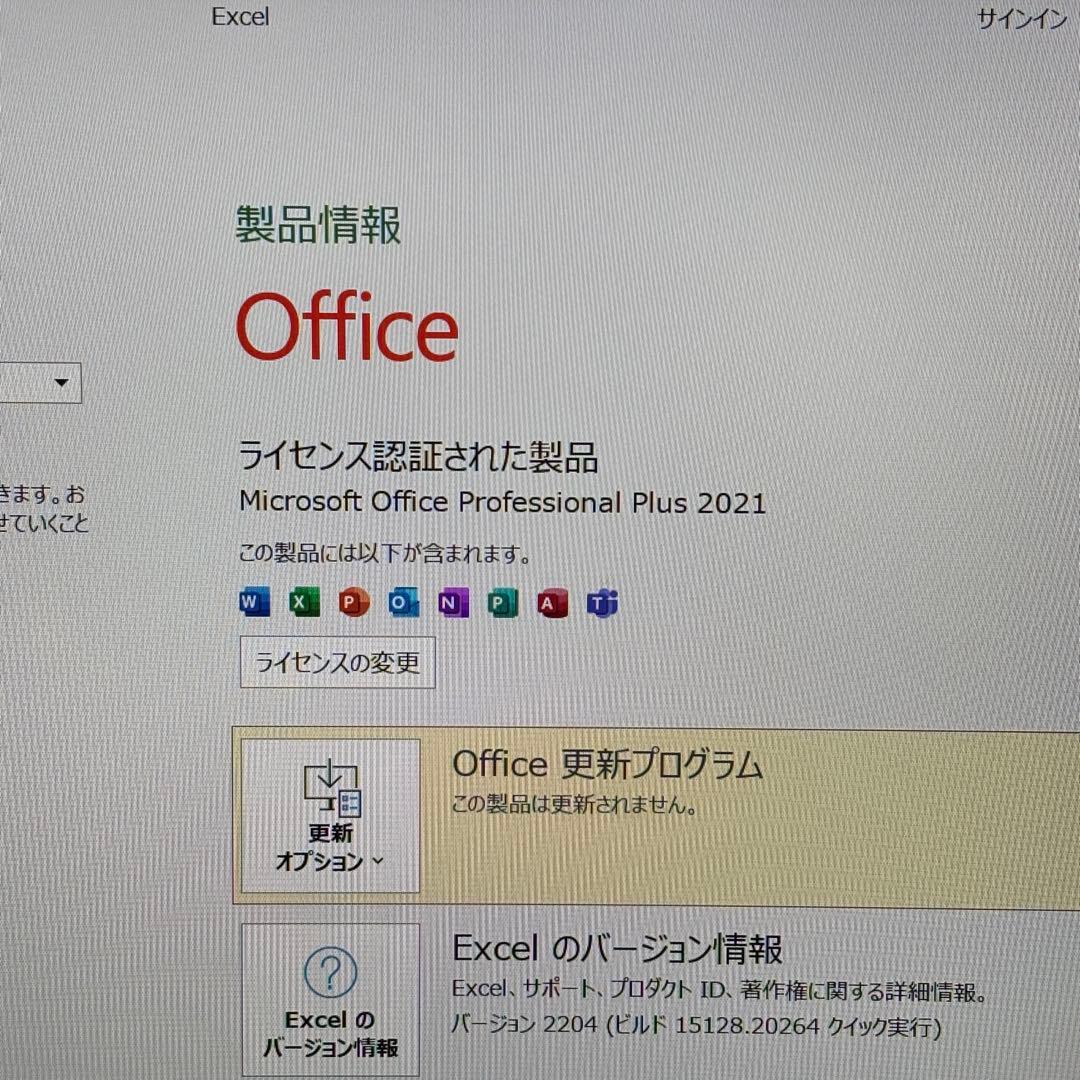The image size is (1080, 1080).
Task: Open the dropdown arrow in the left combo box
Action: (x=60, y=383)
